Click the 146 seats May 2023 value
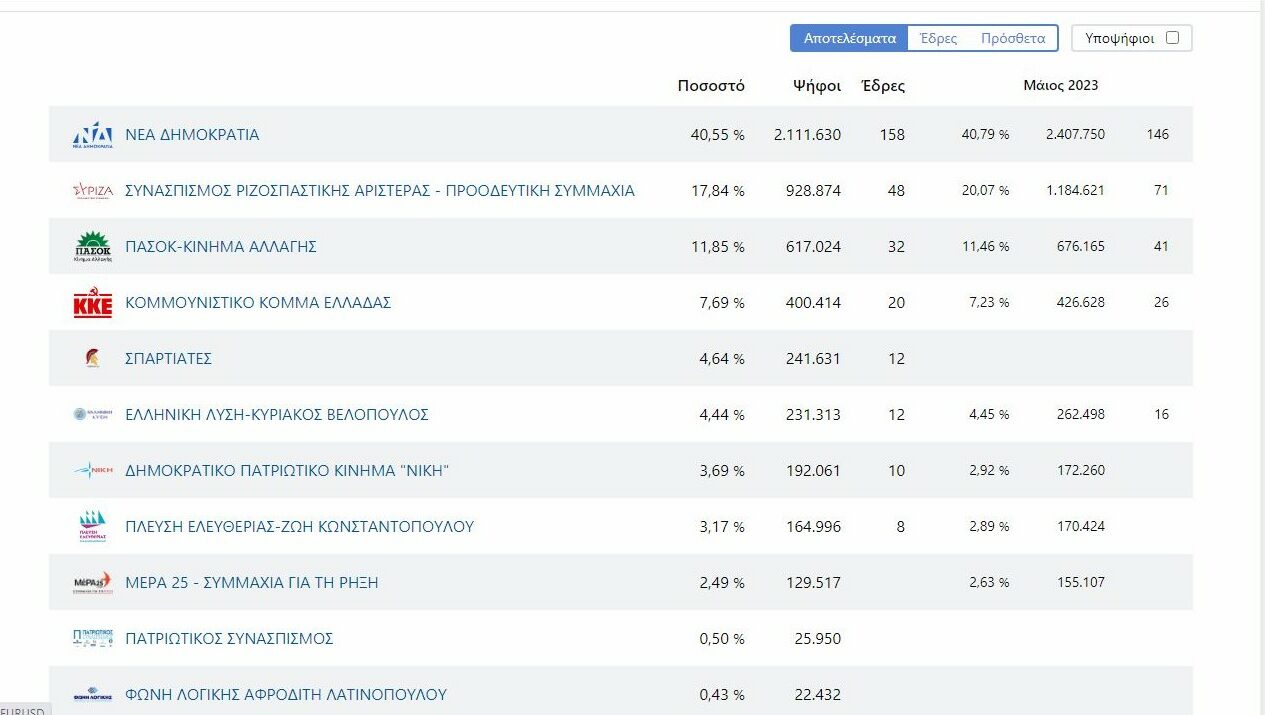 pyautogui.click(x=1157, y=134)
